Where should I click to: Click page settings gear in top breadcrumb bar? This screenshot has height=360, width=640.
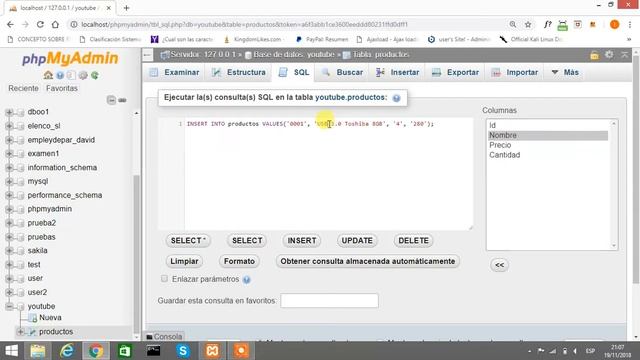click(609, 54)
